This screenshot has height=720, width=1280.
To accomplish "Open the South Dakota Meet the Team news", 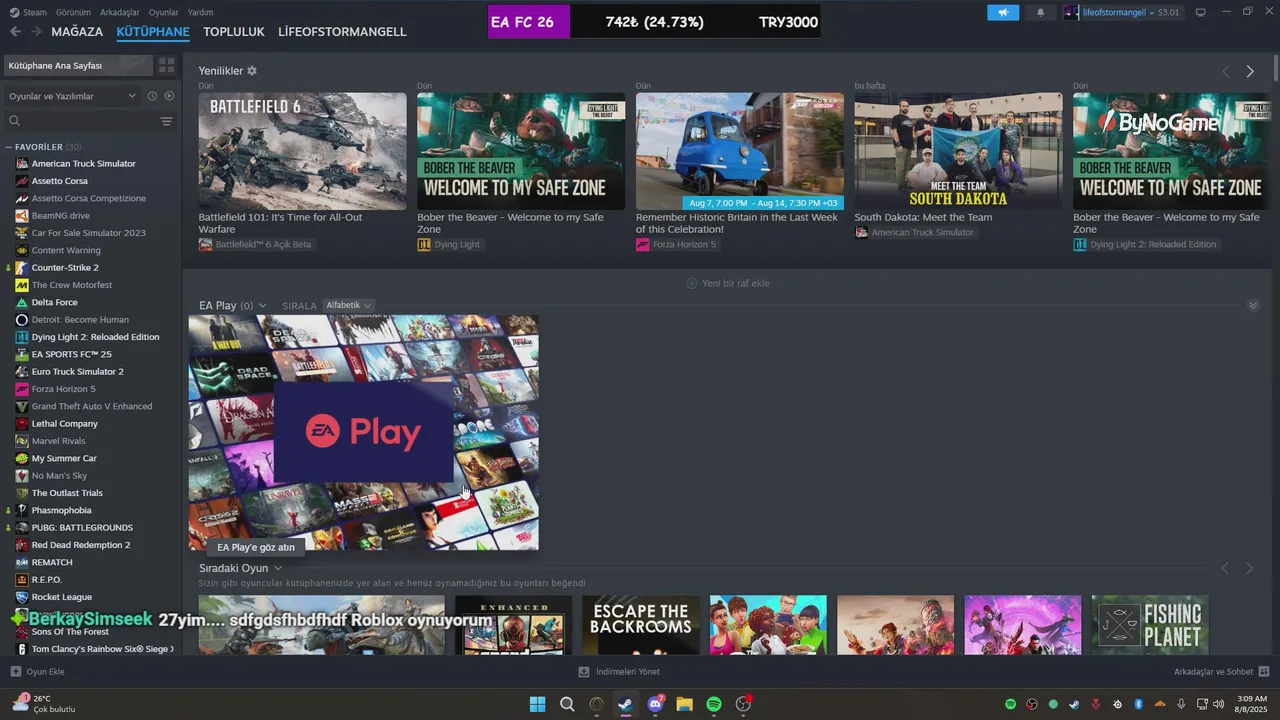I will tap(958, 151).
